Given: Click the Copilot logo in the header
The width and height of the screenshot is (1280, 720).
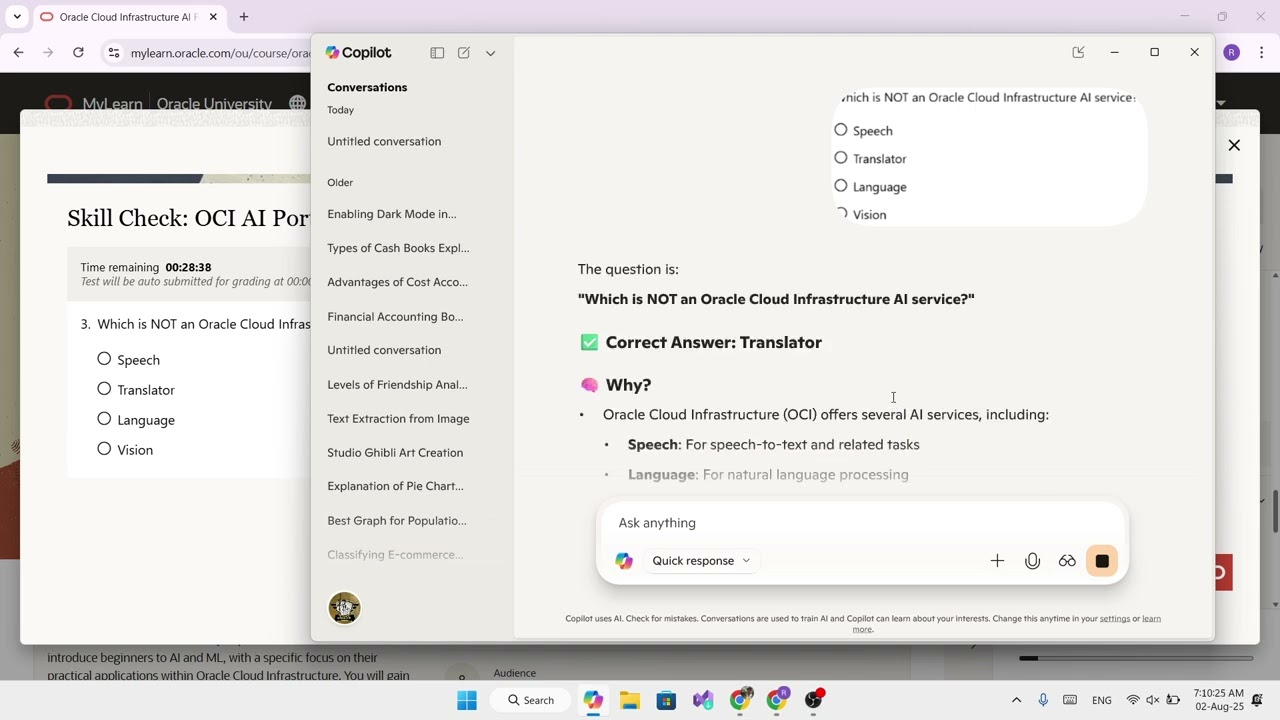Looking at the screenshot, I should coord(358,53).
